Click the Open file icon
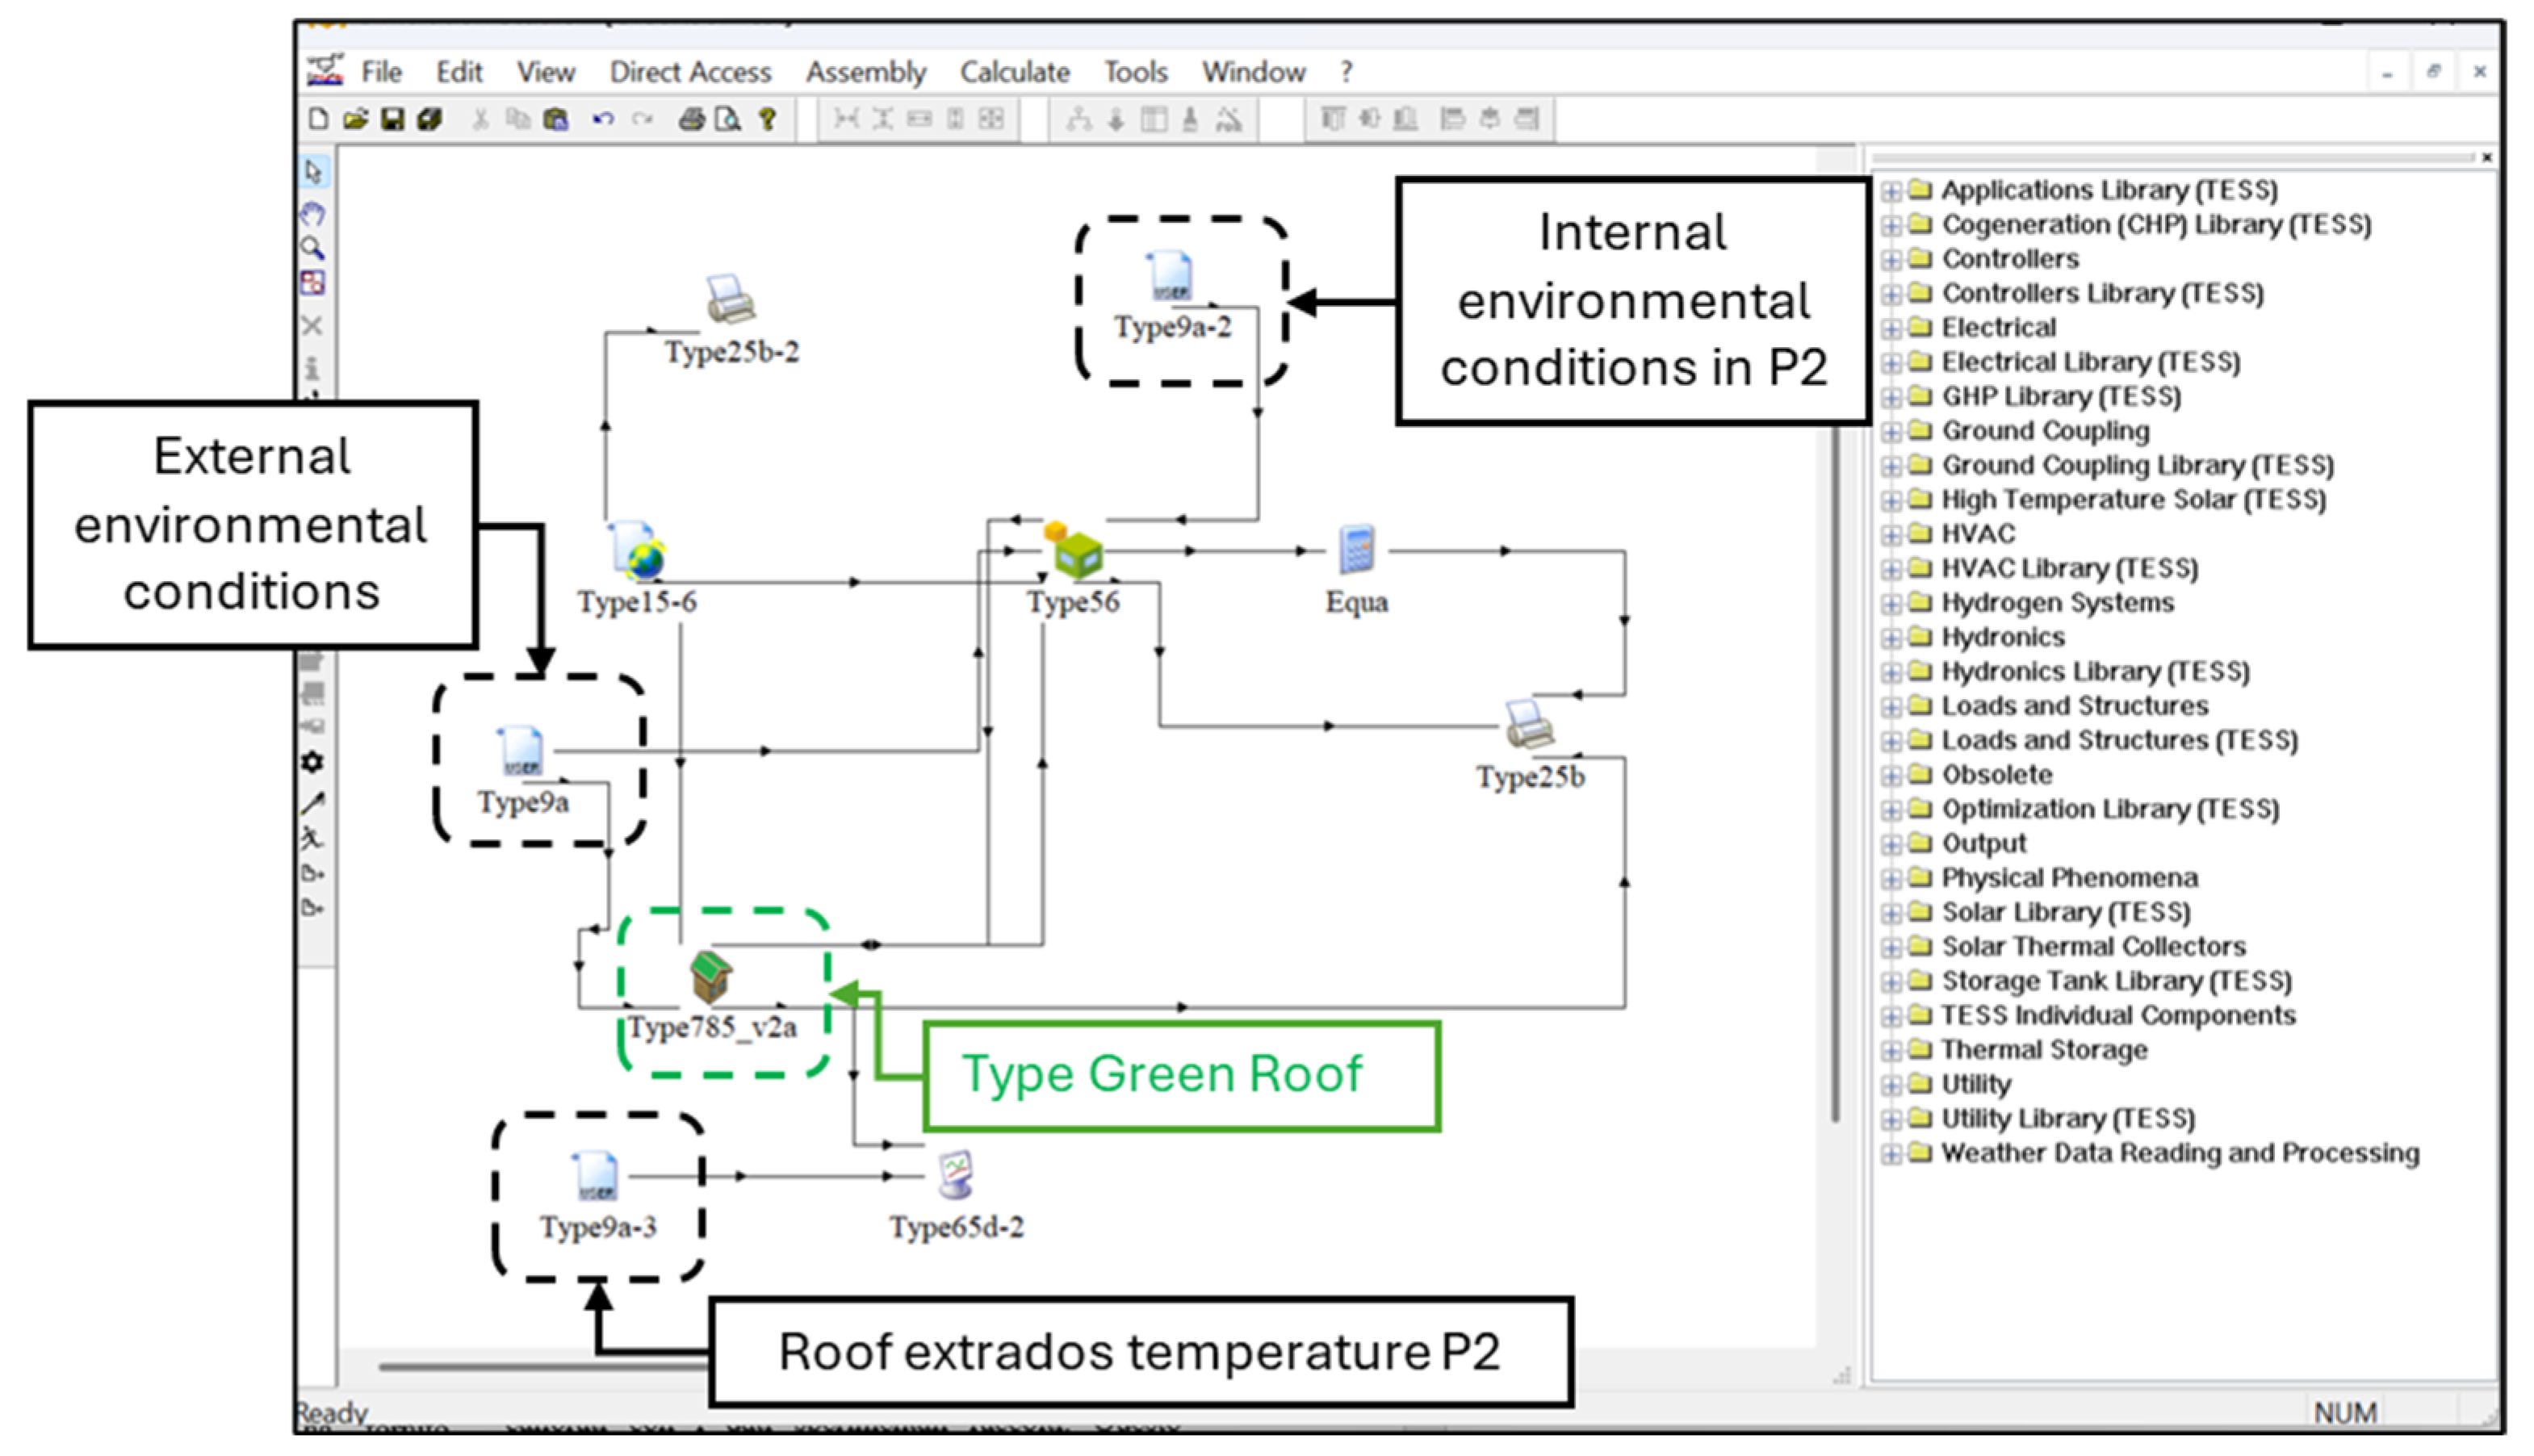The image size is (2534, 1456). pyautogui.click(x=355, y=120)
